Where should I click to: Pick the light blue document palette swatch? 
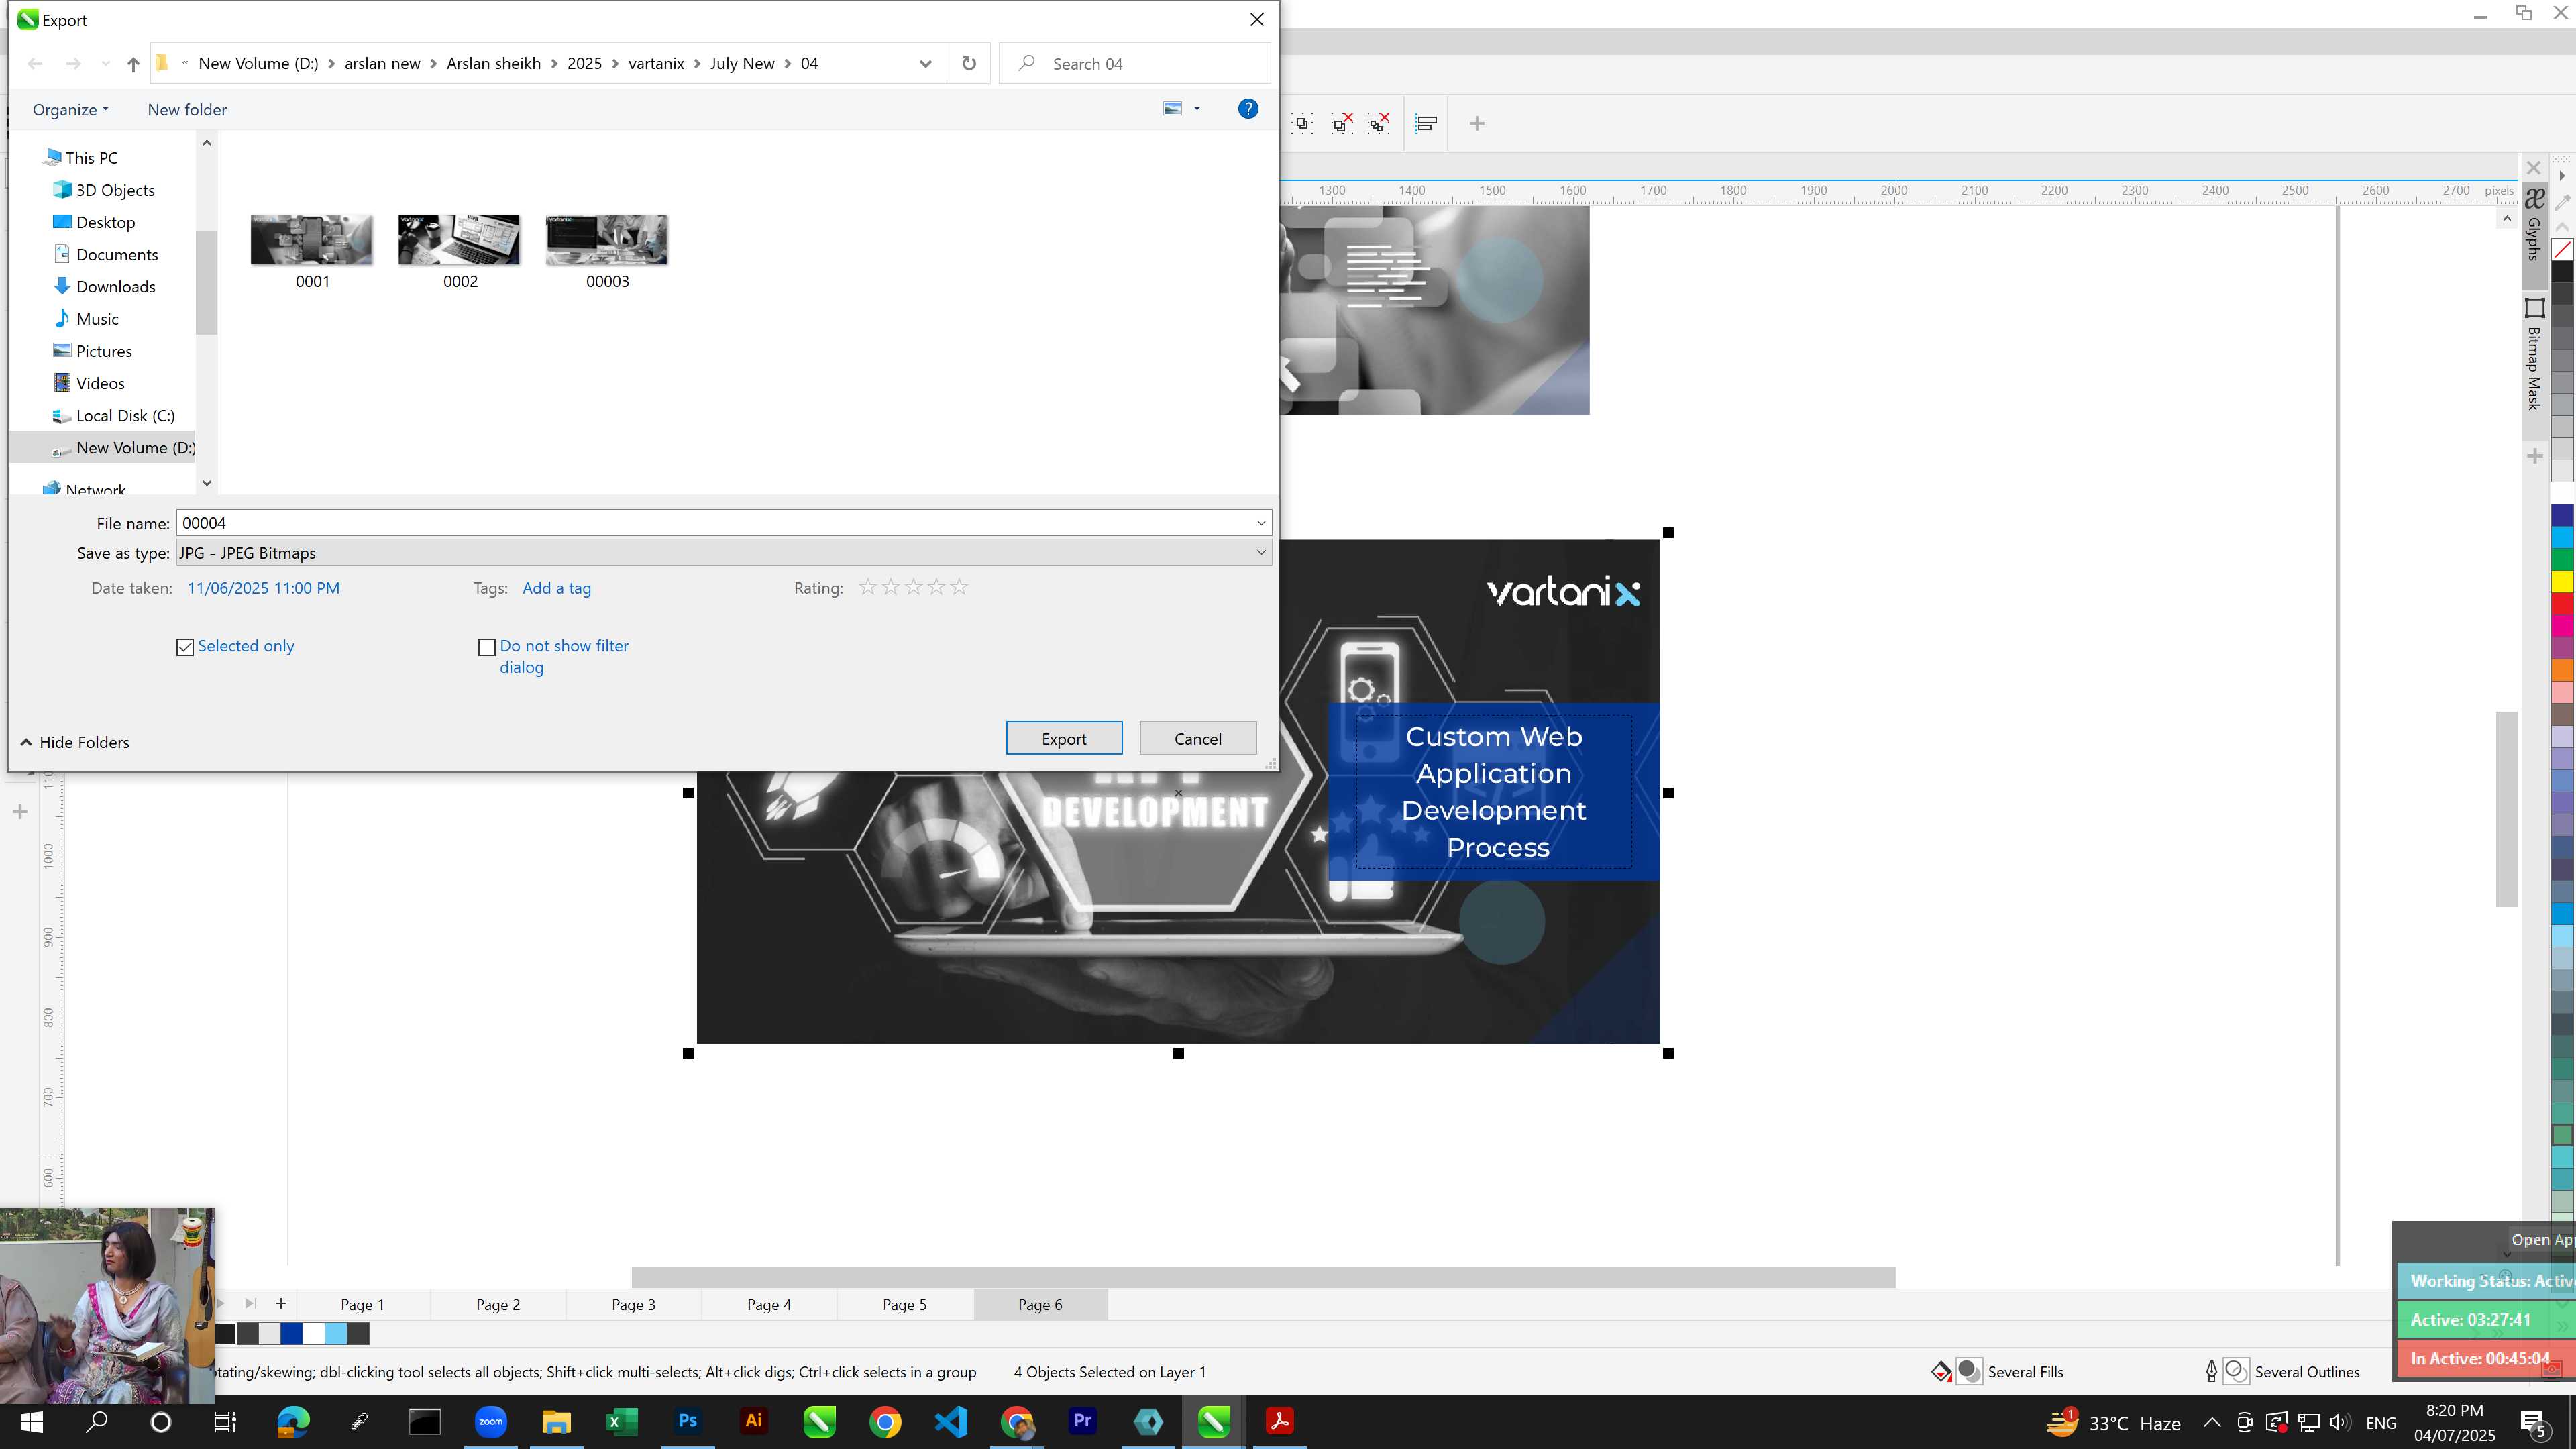(336, 1333)
